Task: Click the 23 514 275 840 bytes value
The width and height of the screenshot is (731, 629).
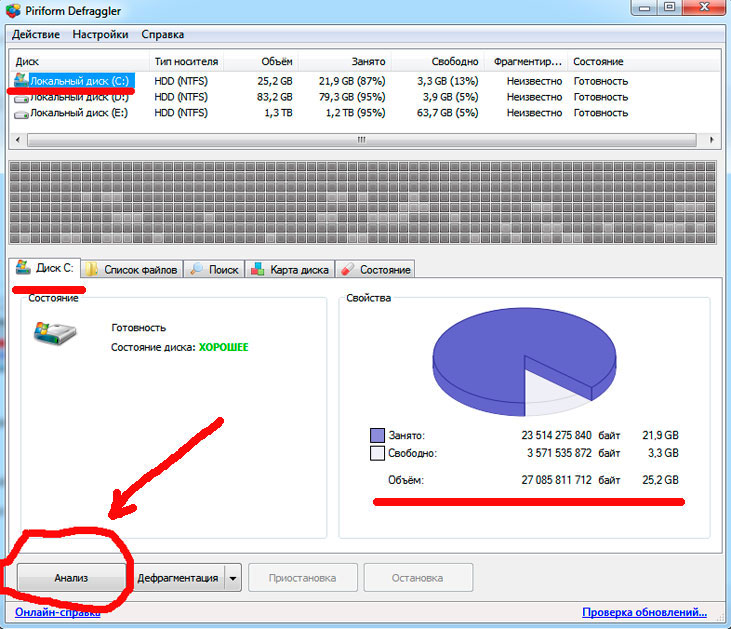Action: pos(556,435)
